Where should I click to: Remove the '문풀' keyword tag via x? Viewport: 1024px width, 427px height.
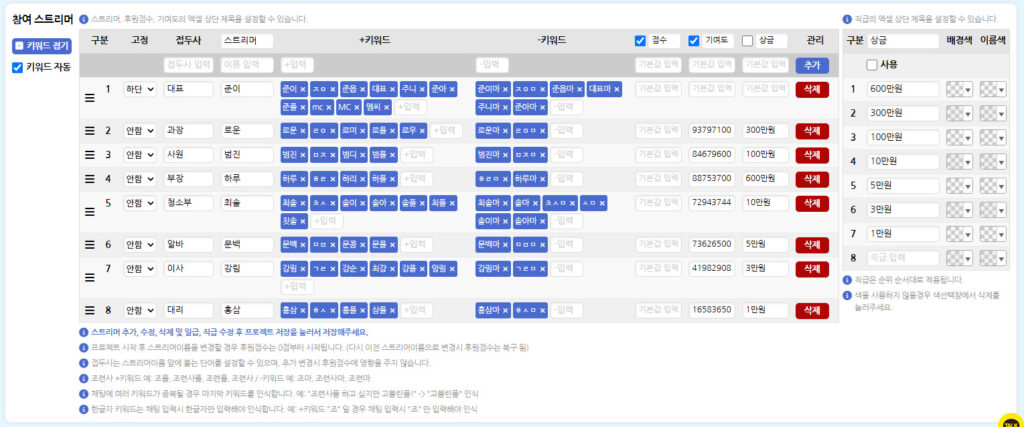(392, 245)
